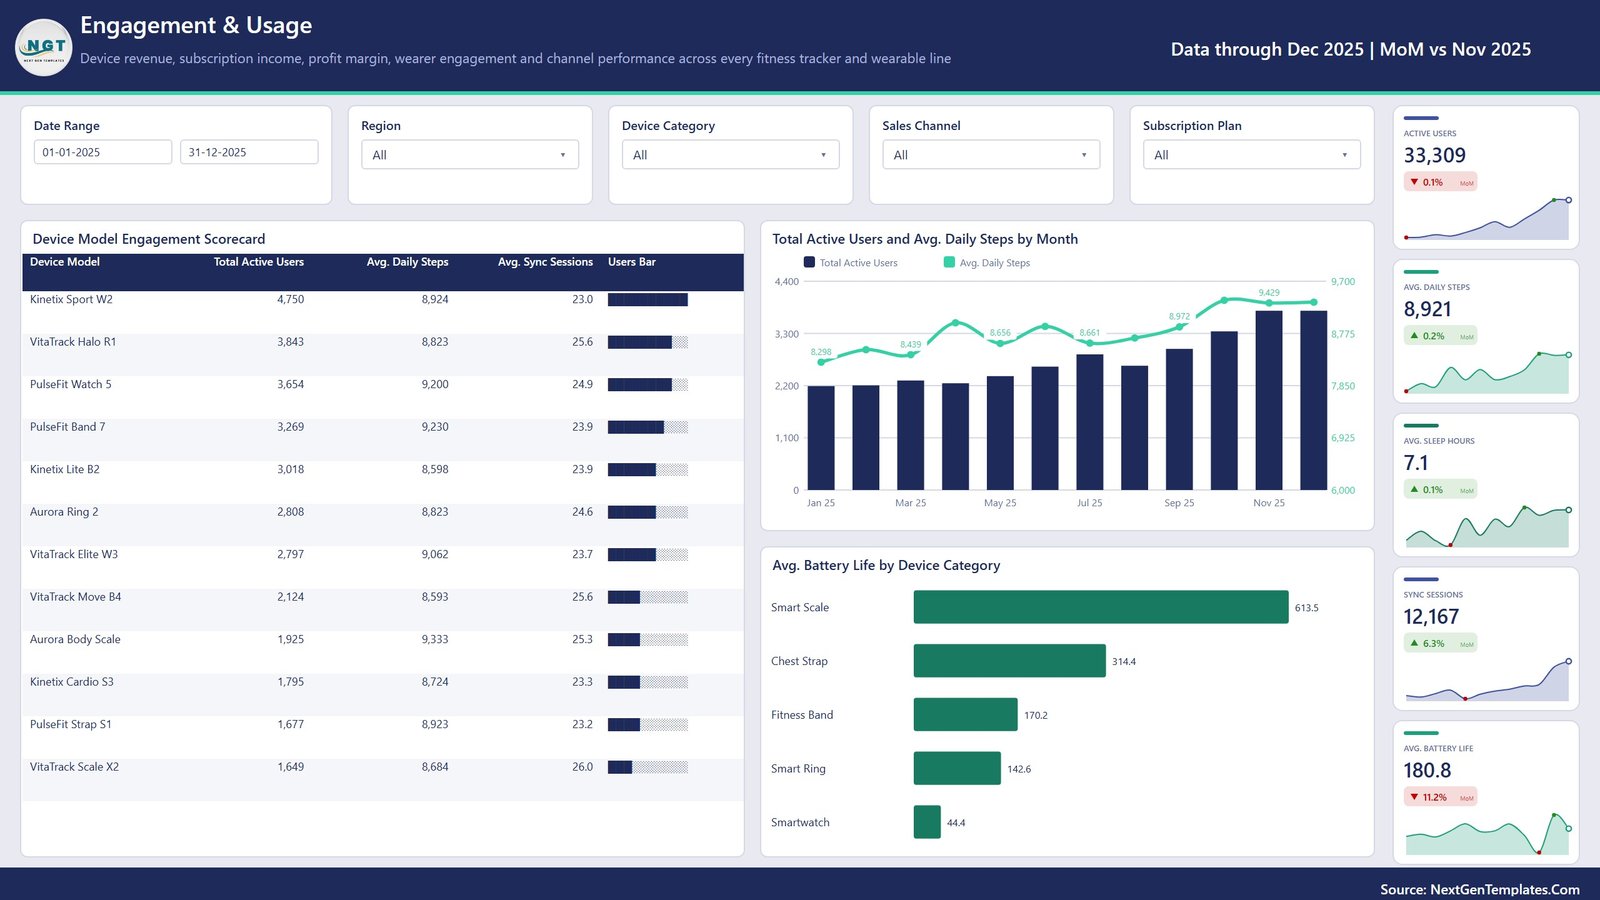Click the Avg. Daily Steps 0.2% MoM up badge

1440,336
